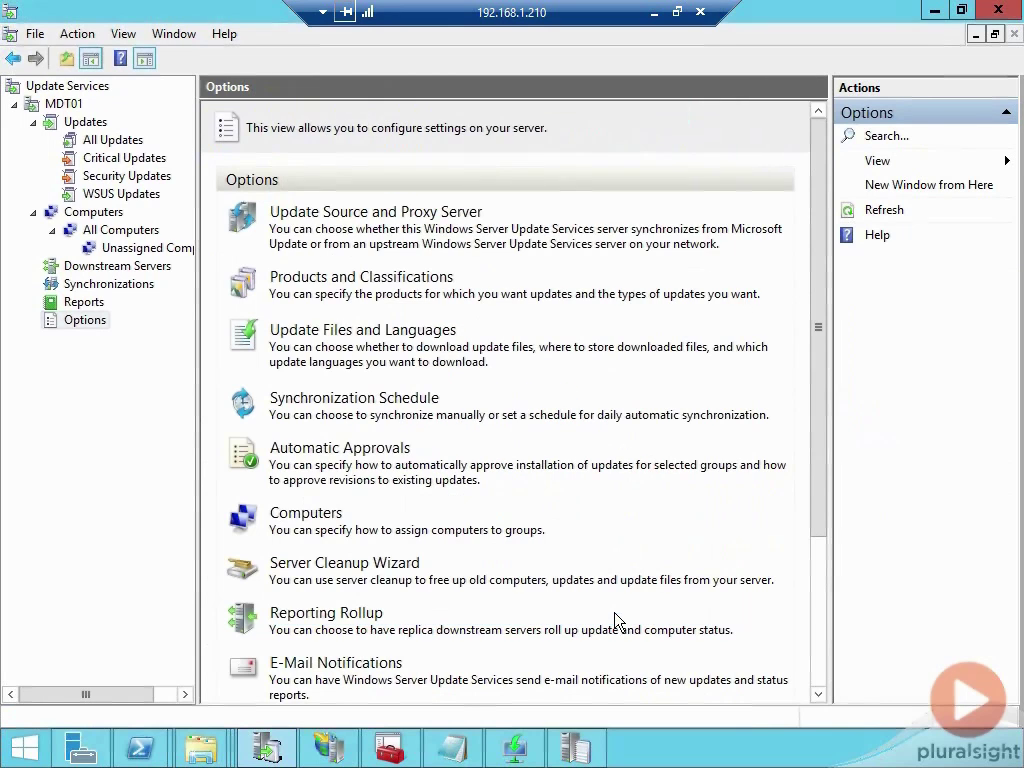Open the File menu
Viewport: 1024px width, 768px height.
(x=35, y=34)
